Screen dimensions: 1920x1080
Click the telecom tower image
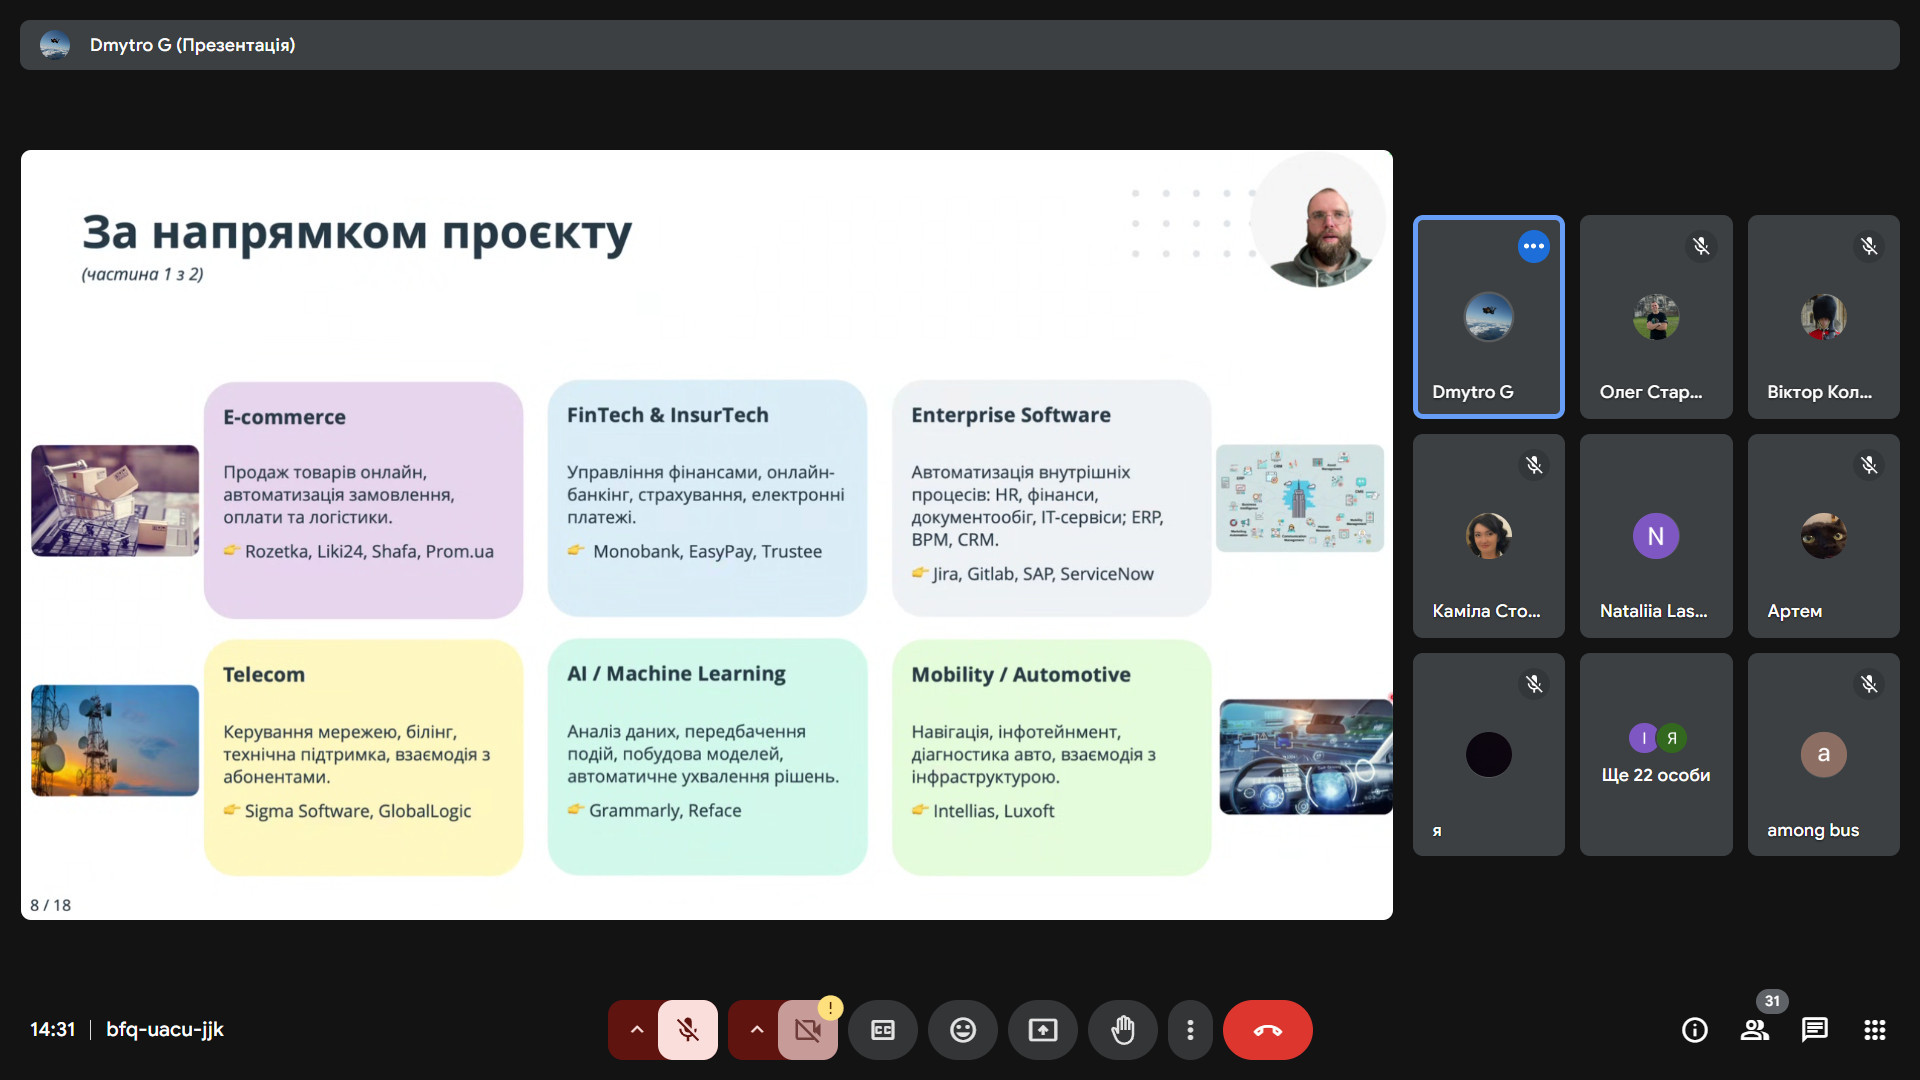(115, 741)
